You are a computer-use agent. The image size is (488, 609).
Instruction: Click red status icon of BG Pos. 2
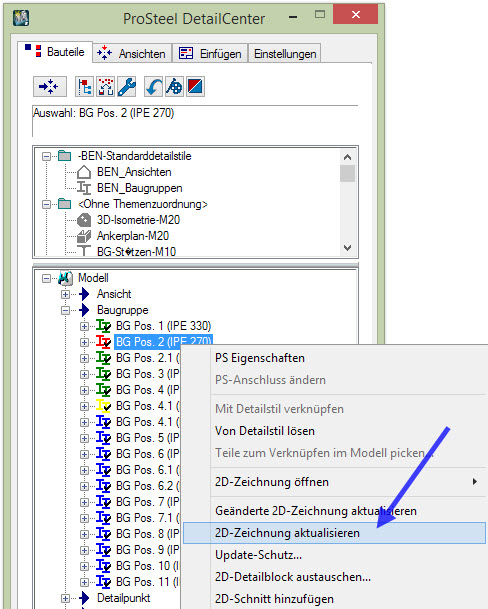[103, 342]
